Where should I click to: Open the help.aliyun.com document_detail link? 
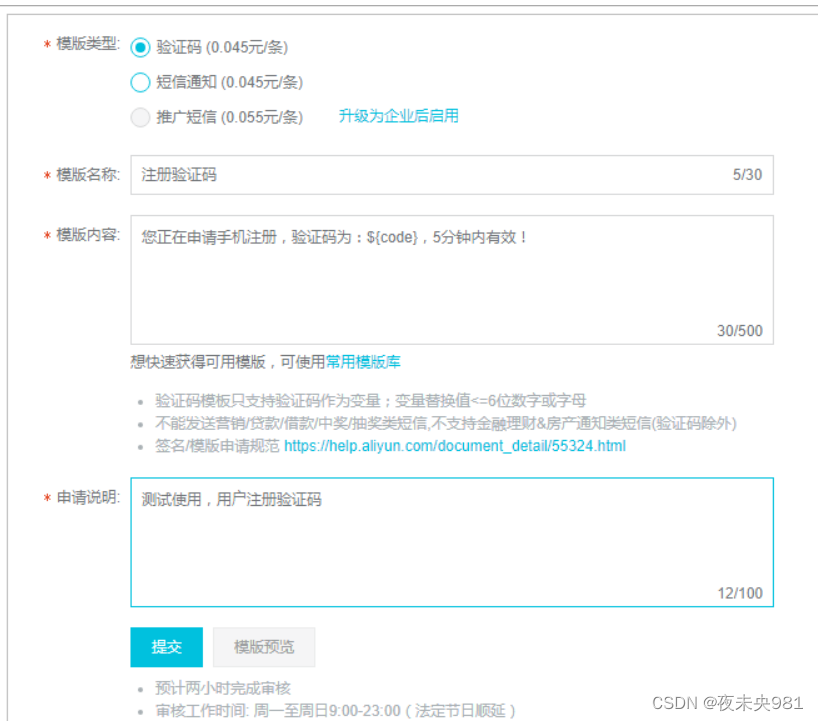[455, 446]
